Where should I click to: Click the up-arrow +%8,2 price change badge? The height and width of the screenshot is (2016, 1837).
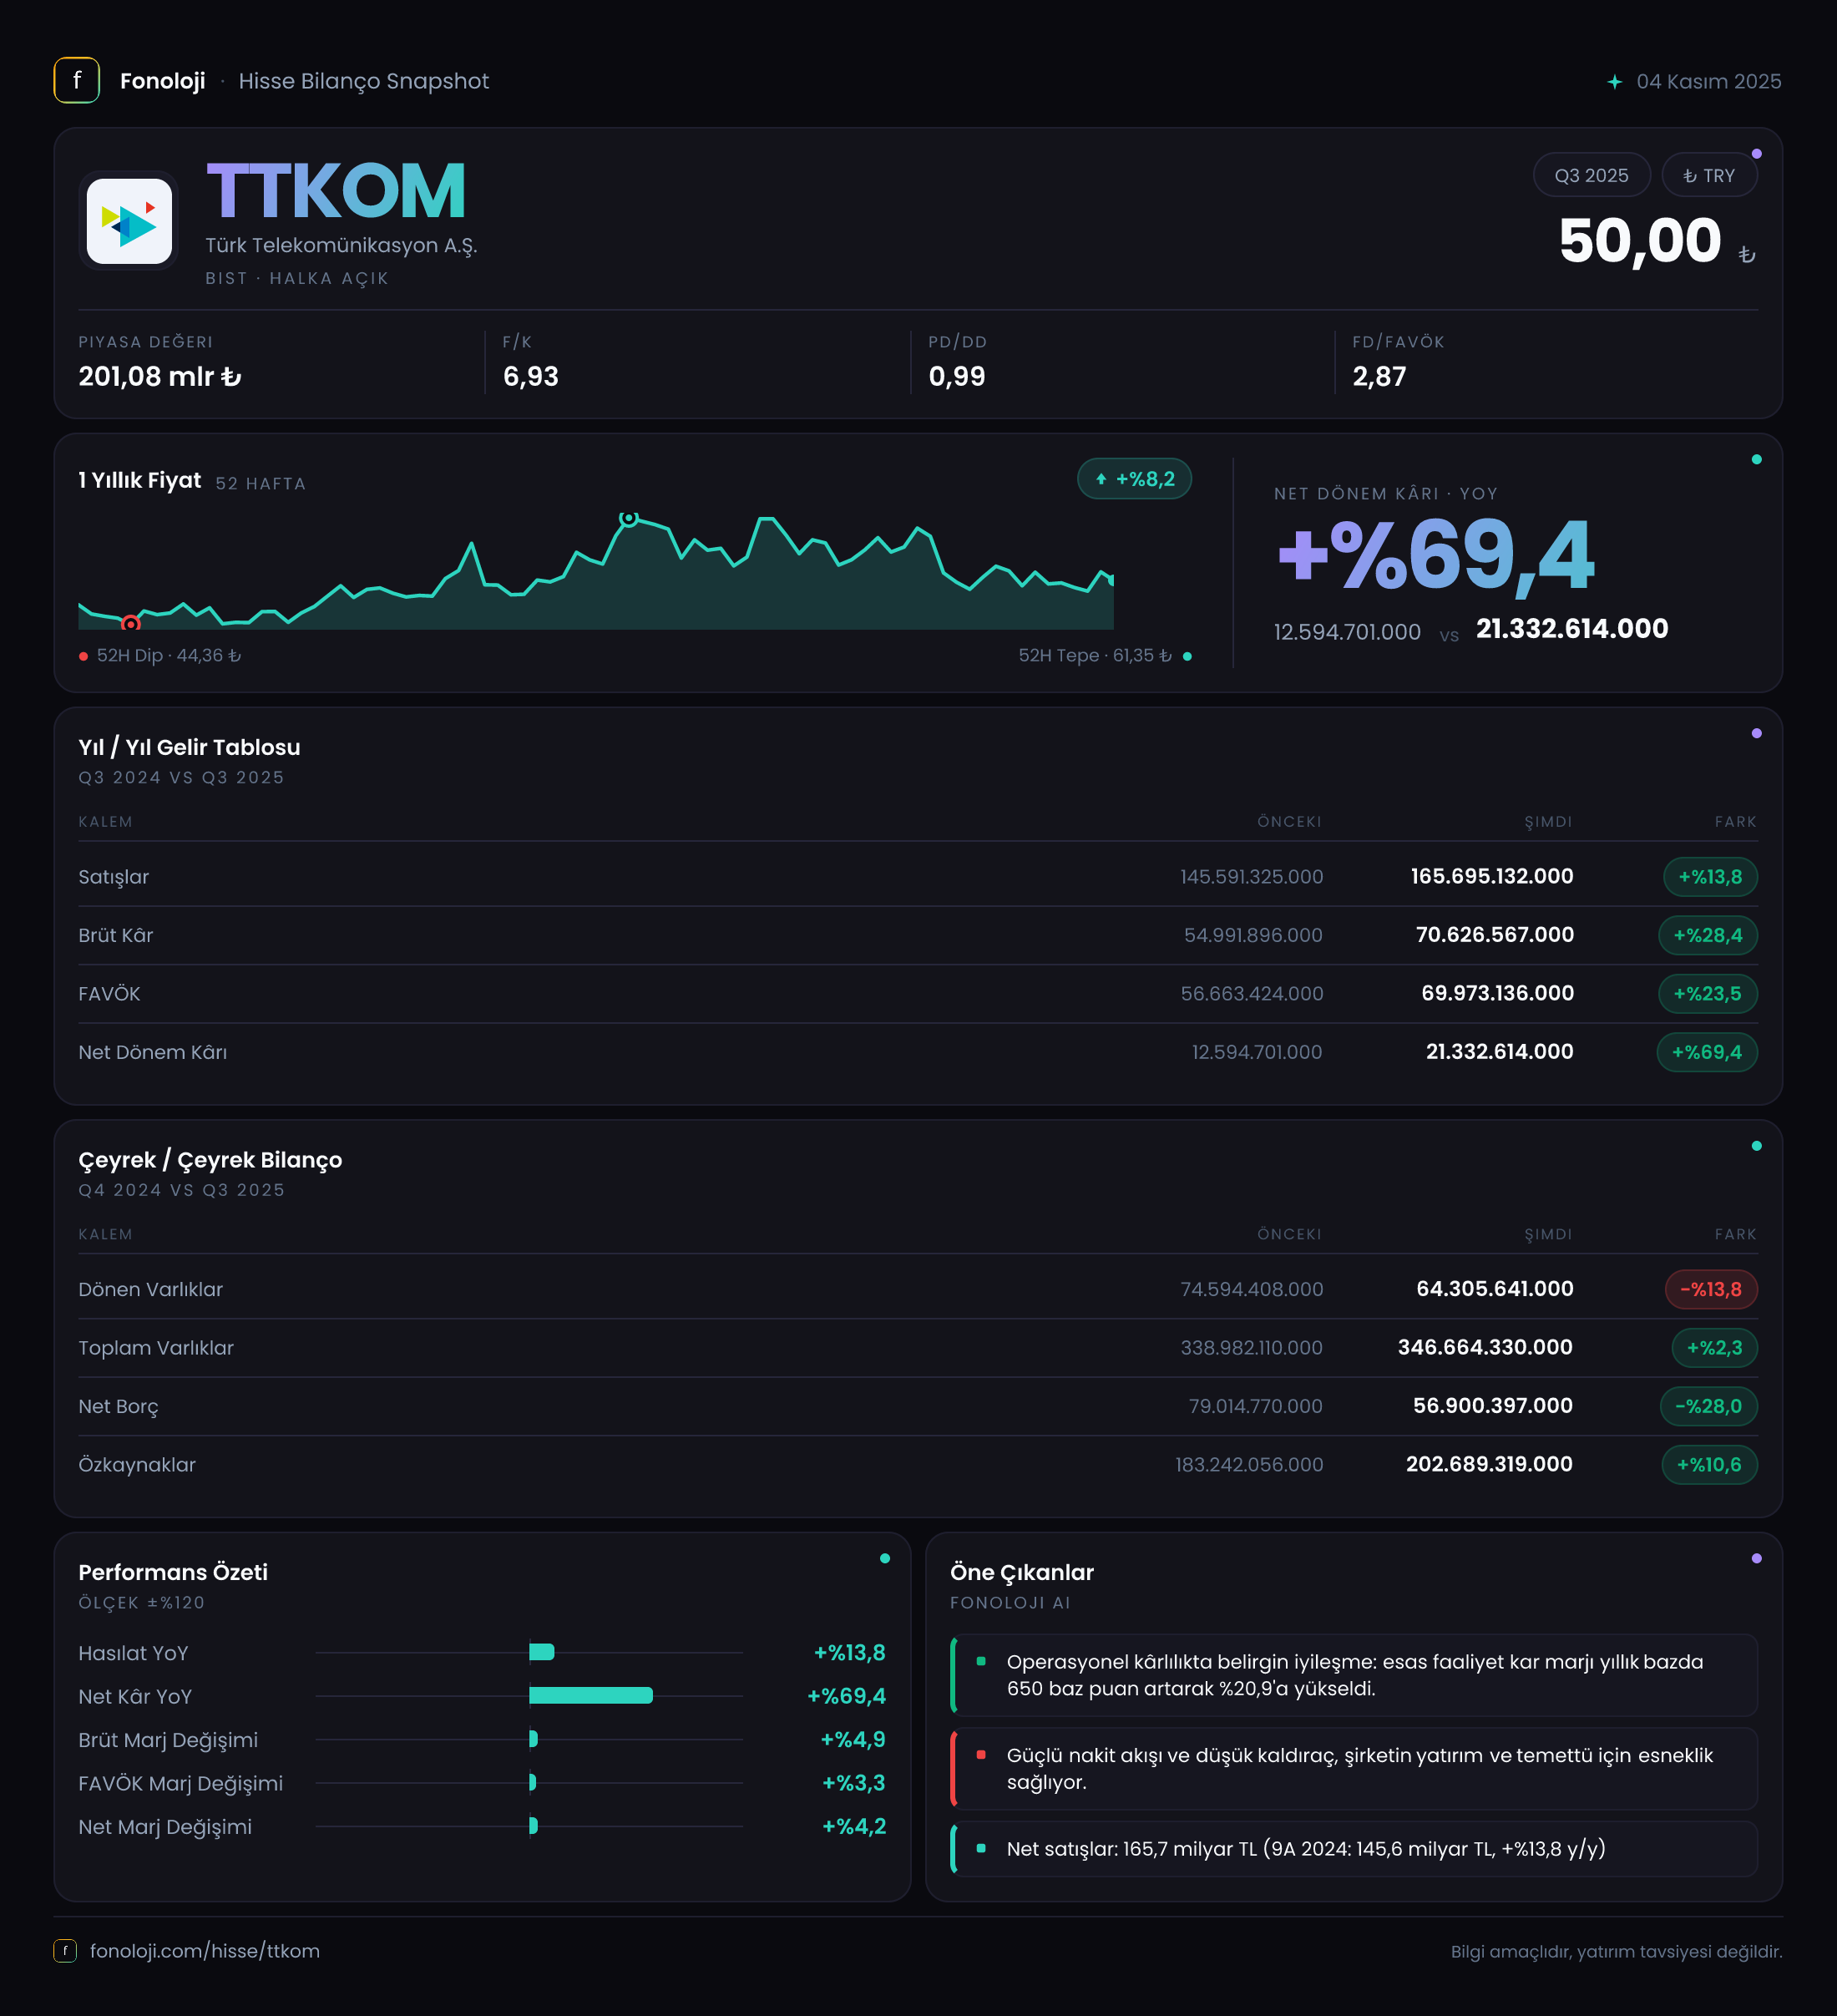(x=1134, y=479)
